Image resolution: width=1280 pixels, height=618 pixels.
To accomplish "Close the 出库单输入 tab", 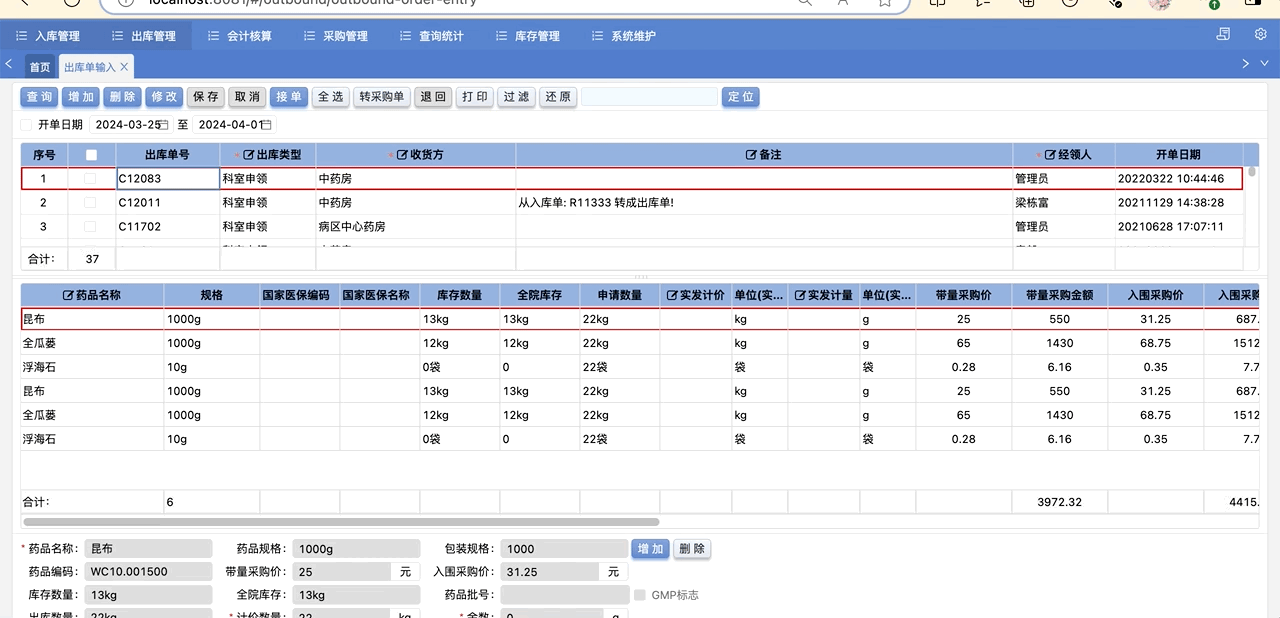I will [x=124, y=67].
